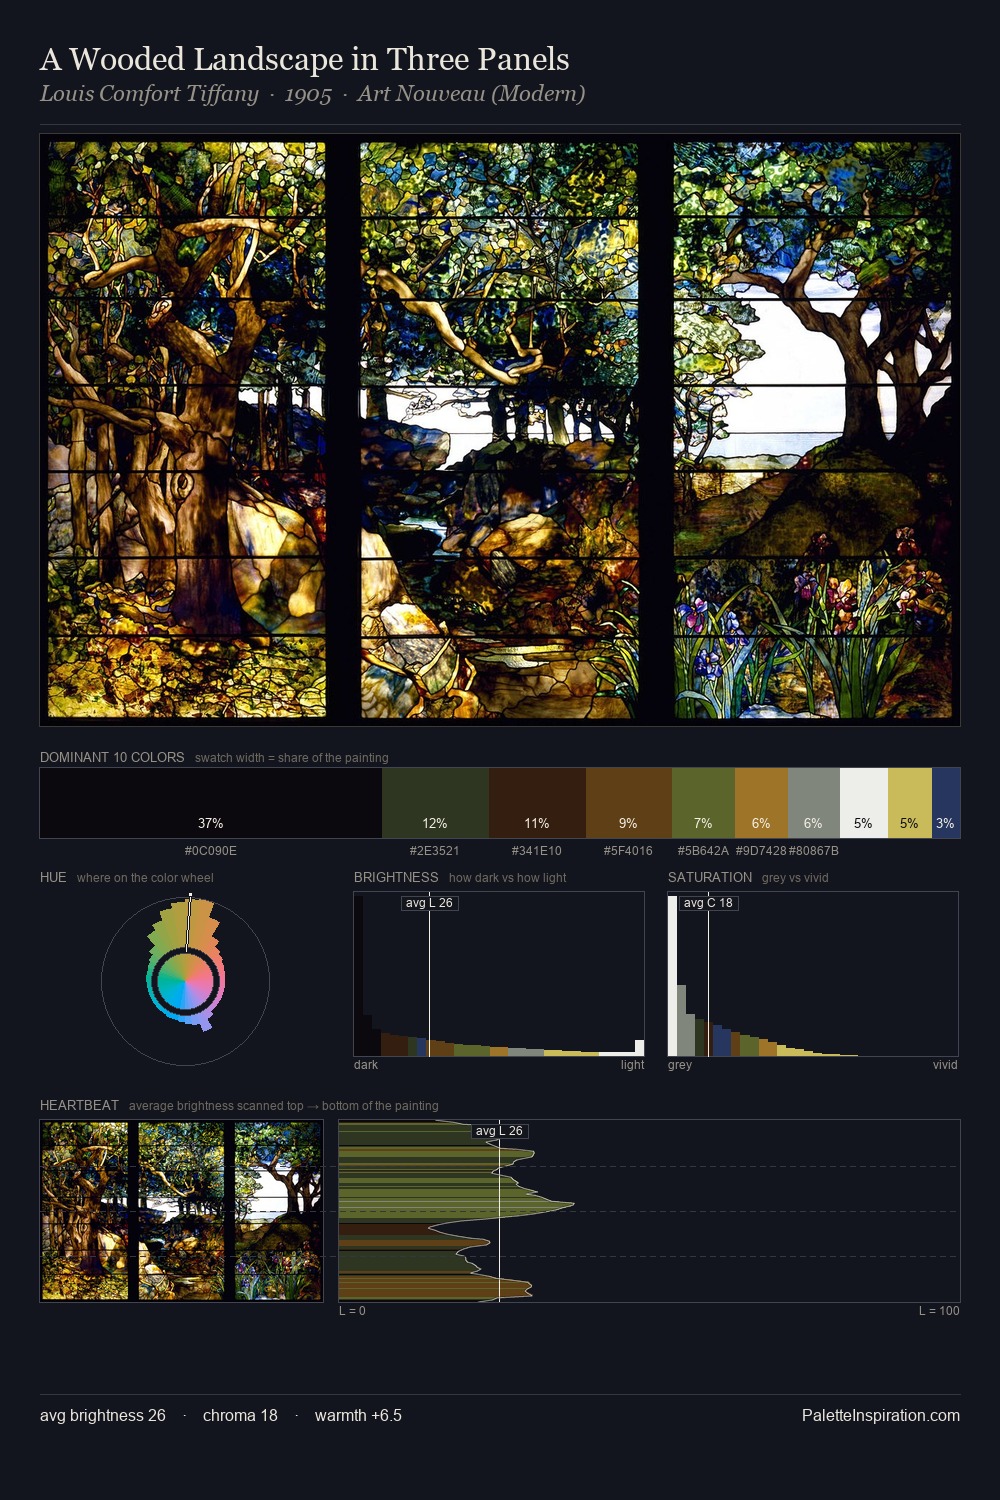Click the L = 0 axis label

coord(352,1311)
